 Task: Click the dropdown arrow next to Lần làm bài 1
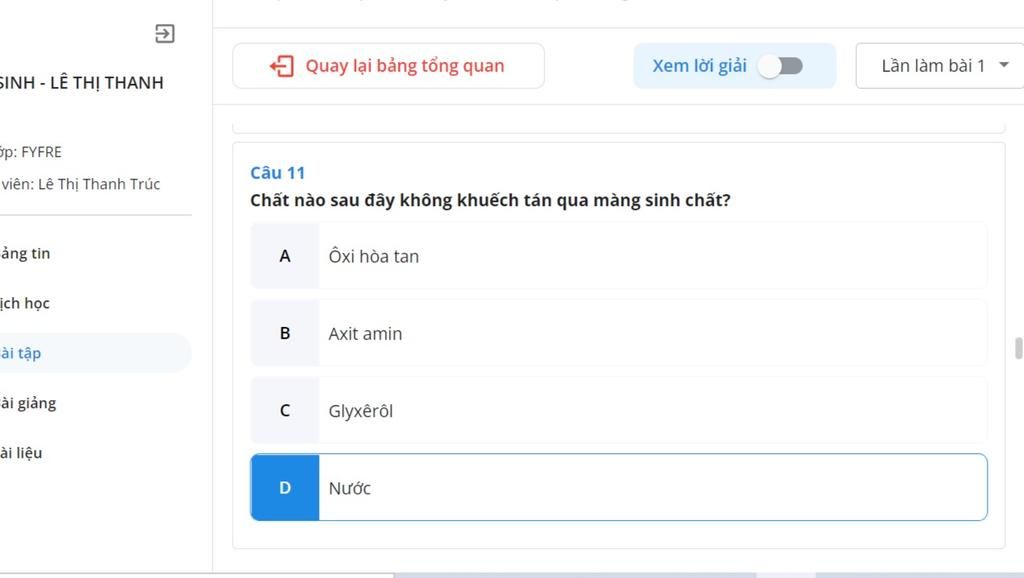1004,65
